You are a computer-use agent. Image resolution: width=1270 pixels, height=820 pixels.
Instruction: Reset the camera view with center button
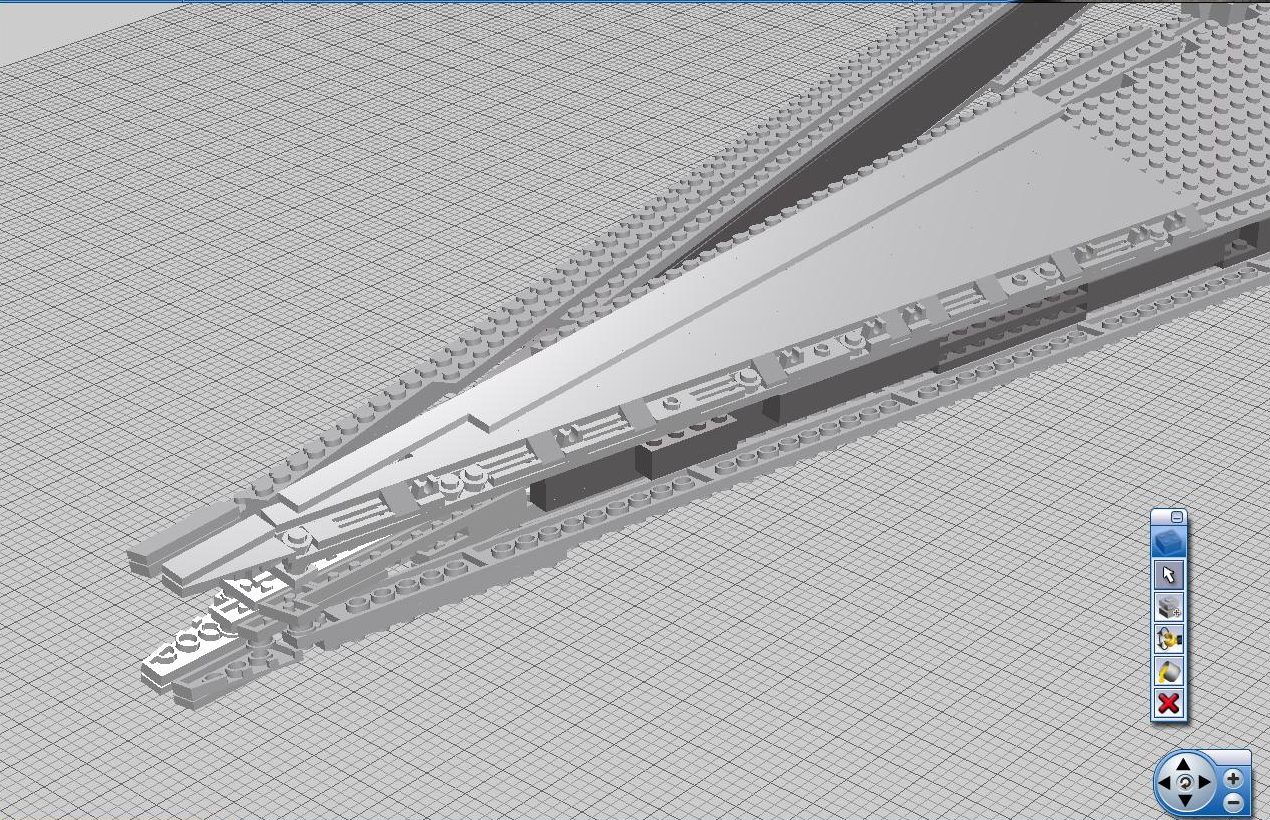(x=1185, y=783)
